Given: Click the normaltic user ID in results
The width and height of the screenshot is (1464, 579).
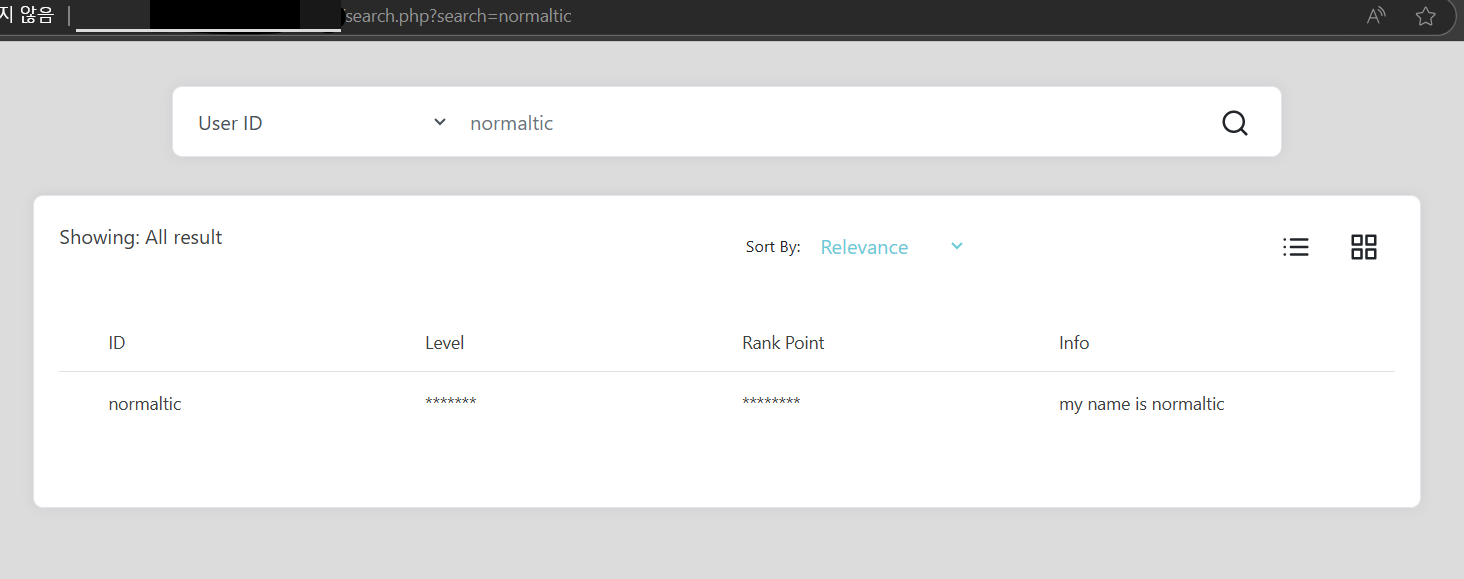Looking at the screenshot, I should tap(144, 403).
